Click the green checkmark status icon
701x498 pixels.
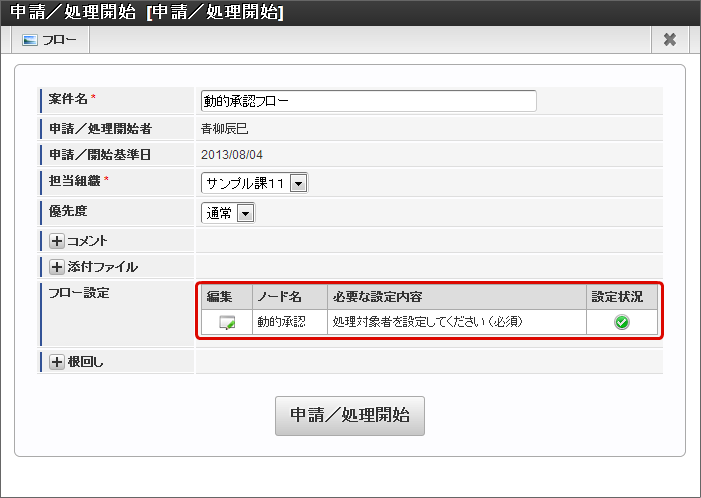pyautogui.click(x=621, y=322)
